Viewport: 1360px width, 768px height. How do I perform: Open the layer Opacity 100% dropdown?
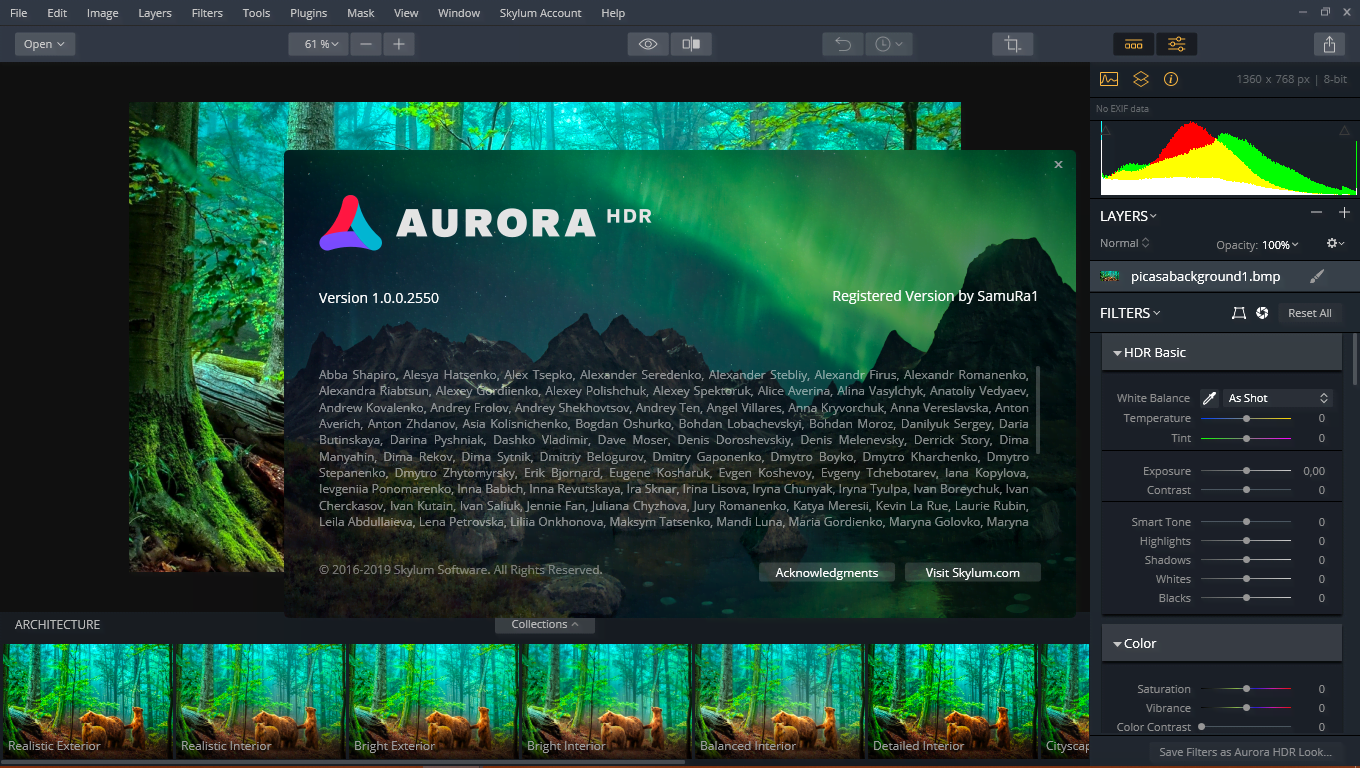pos(1280,245)
